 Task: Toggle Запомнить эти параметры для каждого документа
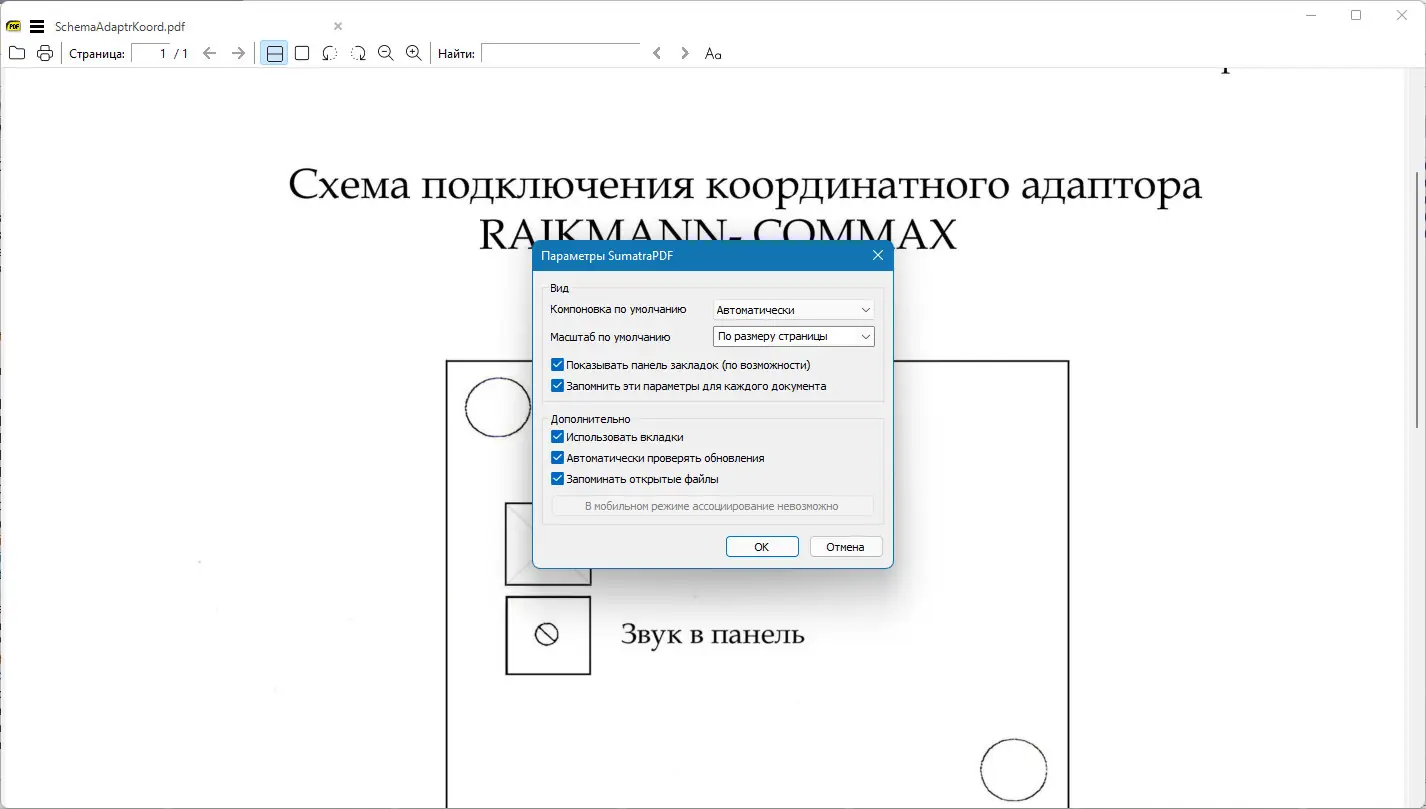tap(558, 386)
